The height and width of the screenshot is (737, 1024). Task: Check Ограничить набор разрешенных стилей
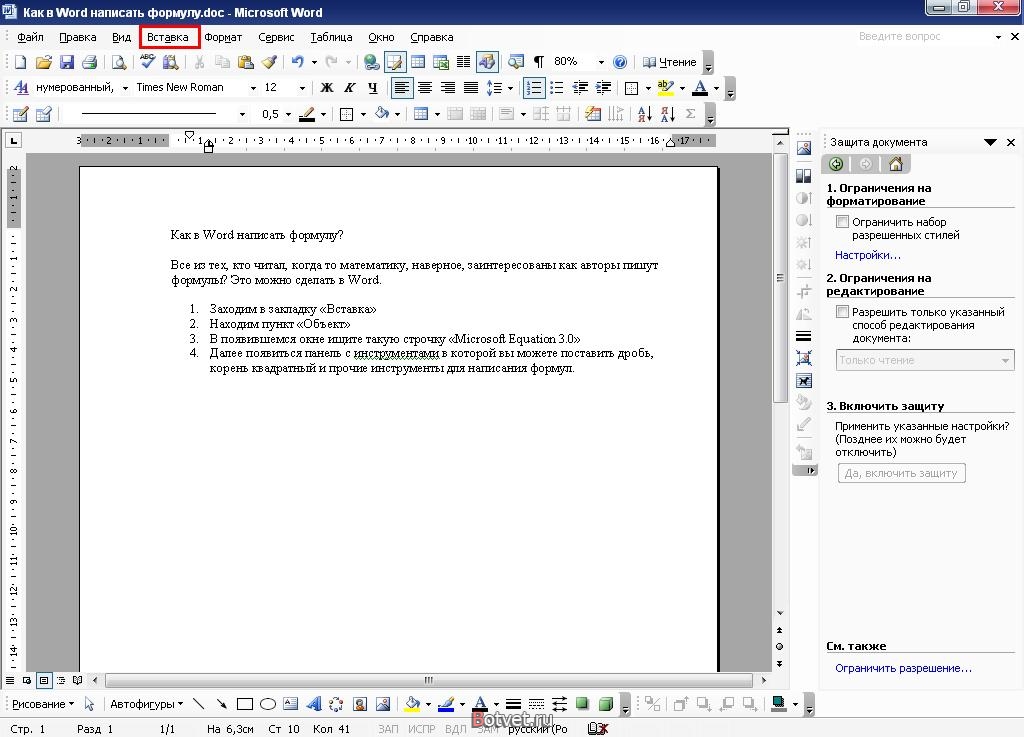842,222
